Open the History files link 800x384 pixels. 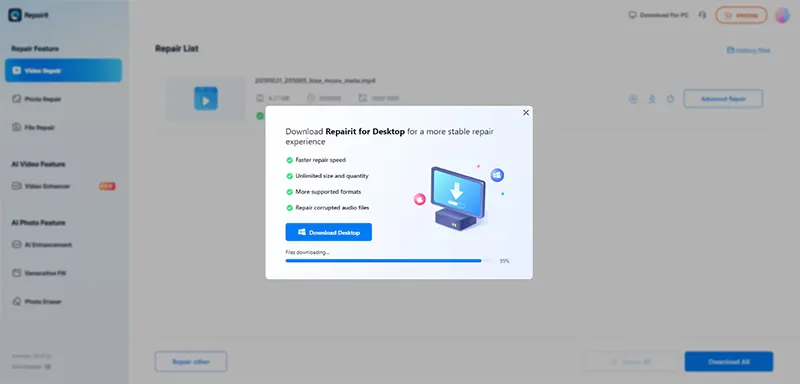(x=748, y=50)
